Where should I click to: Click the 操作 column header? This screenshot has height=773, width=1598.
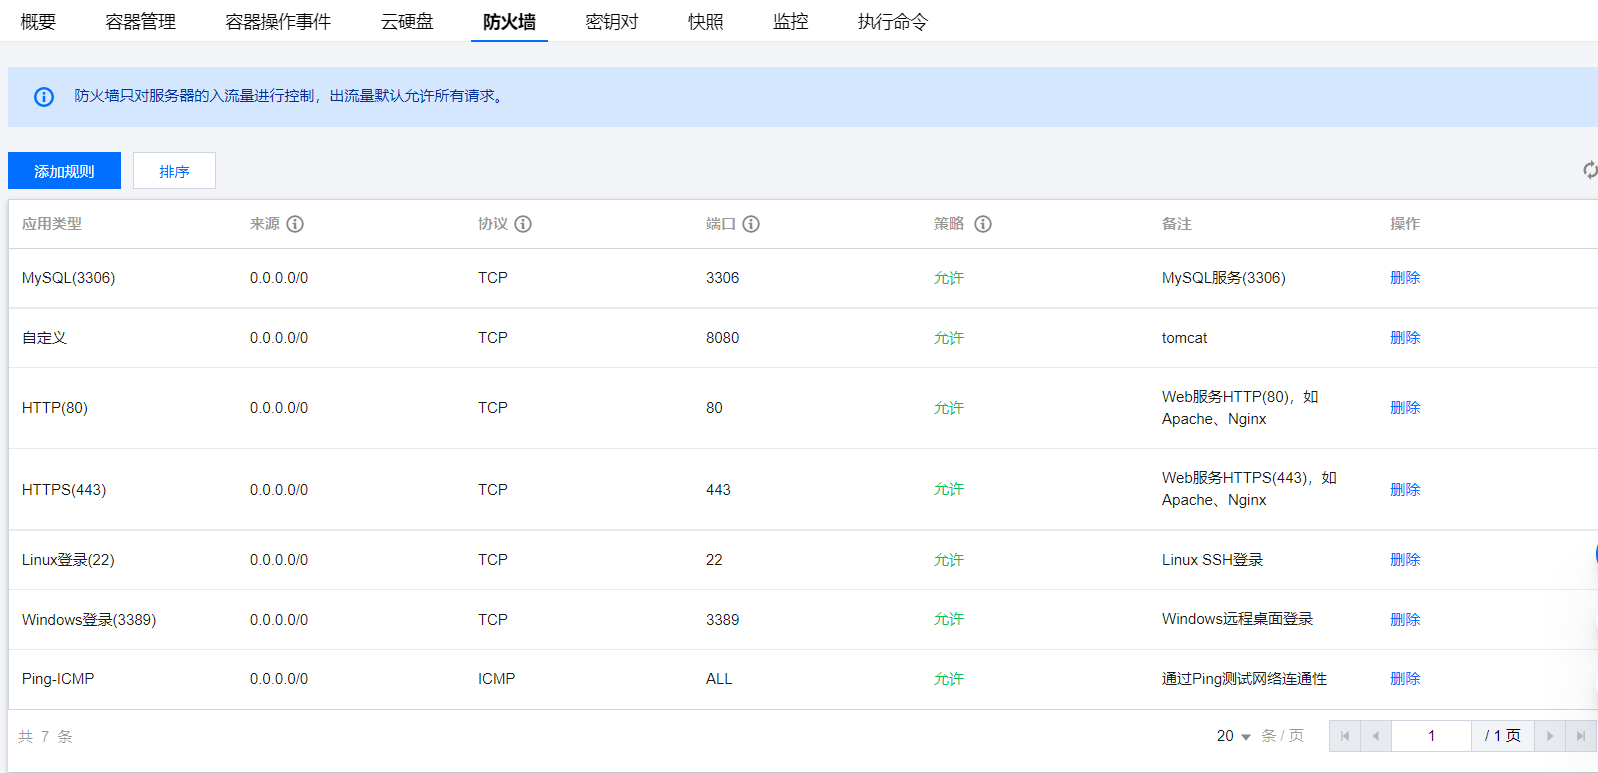click(1405, 224)
